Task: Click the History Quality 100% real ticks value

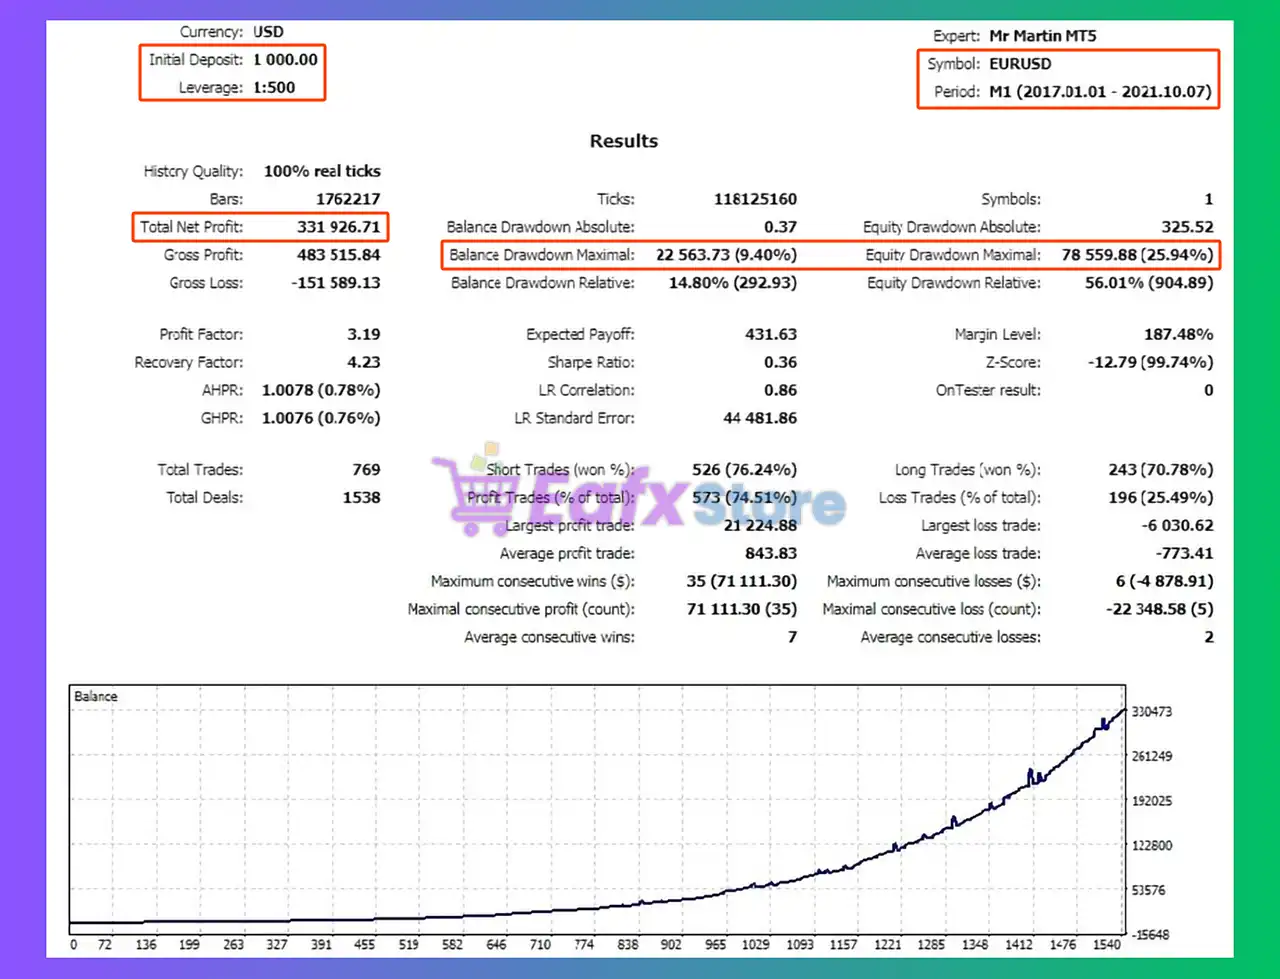Action: pos(322,171)
